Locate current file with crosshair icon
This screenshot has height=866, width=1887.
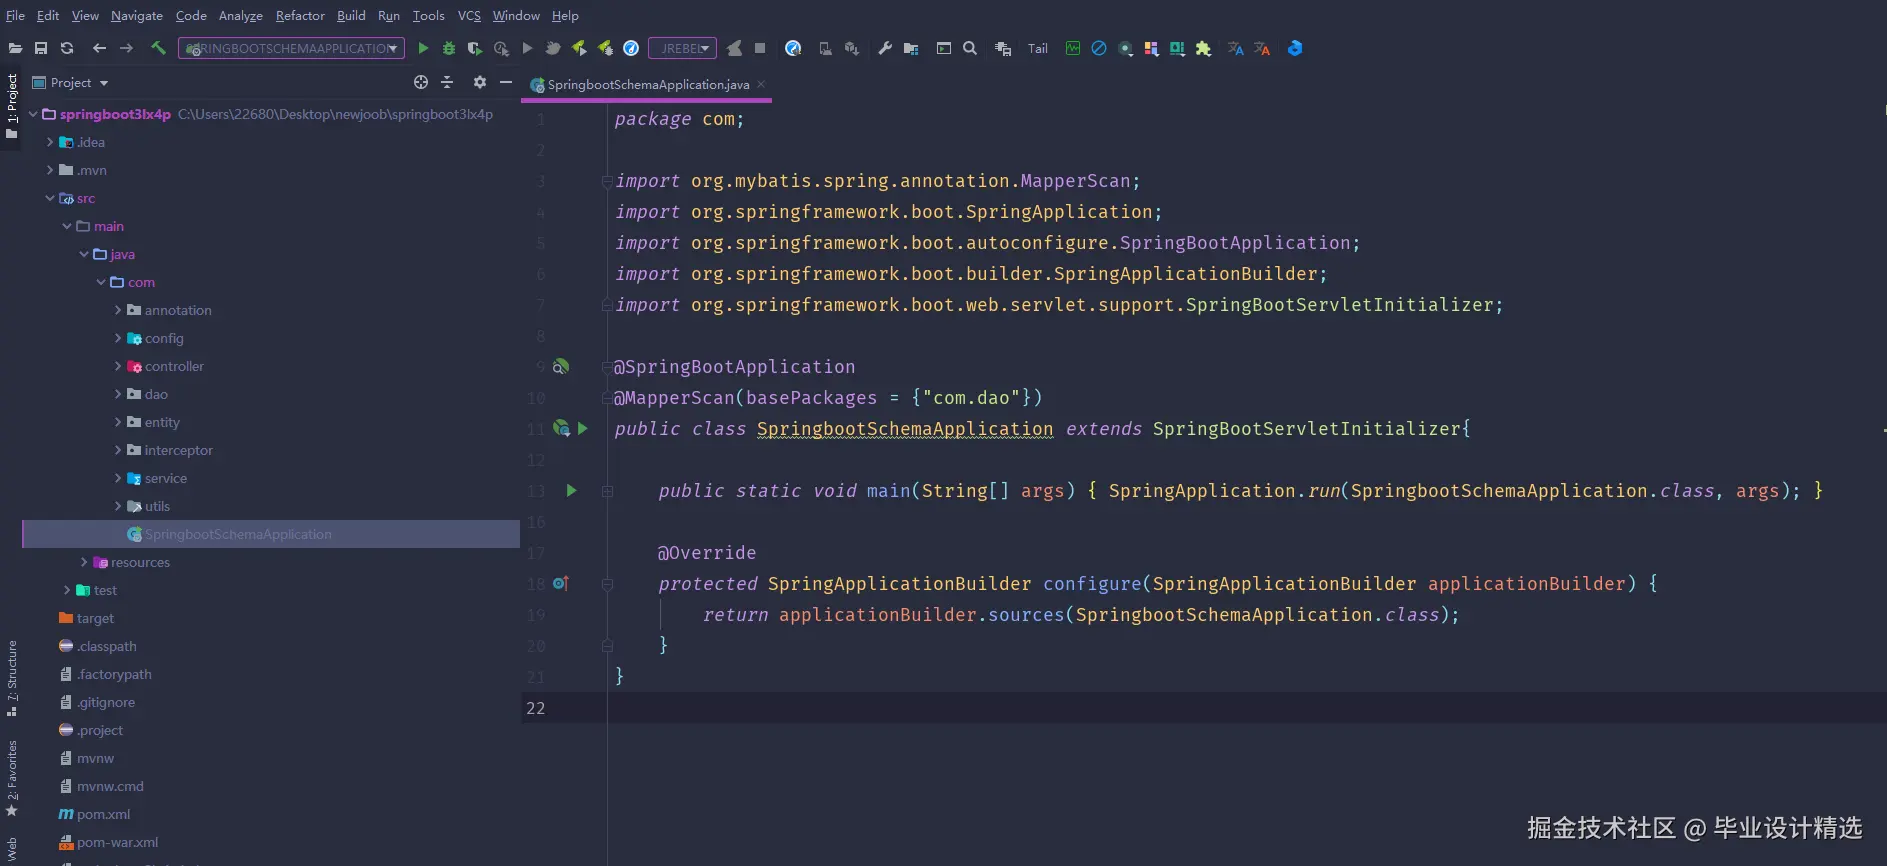click(421, 82)
